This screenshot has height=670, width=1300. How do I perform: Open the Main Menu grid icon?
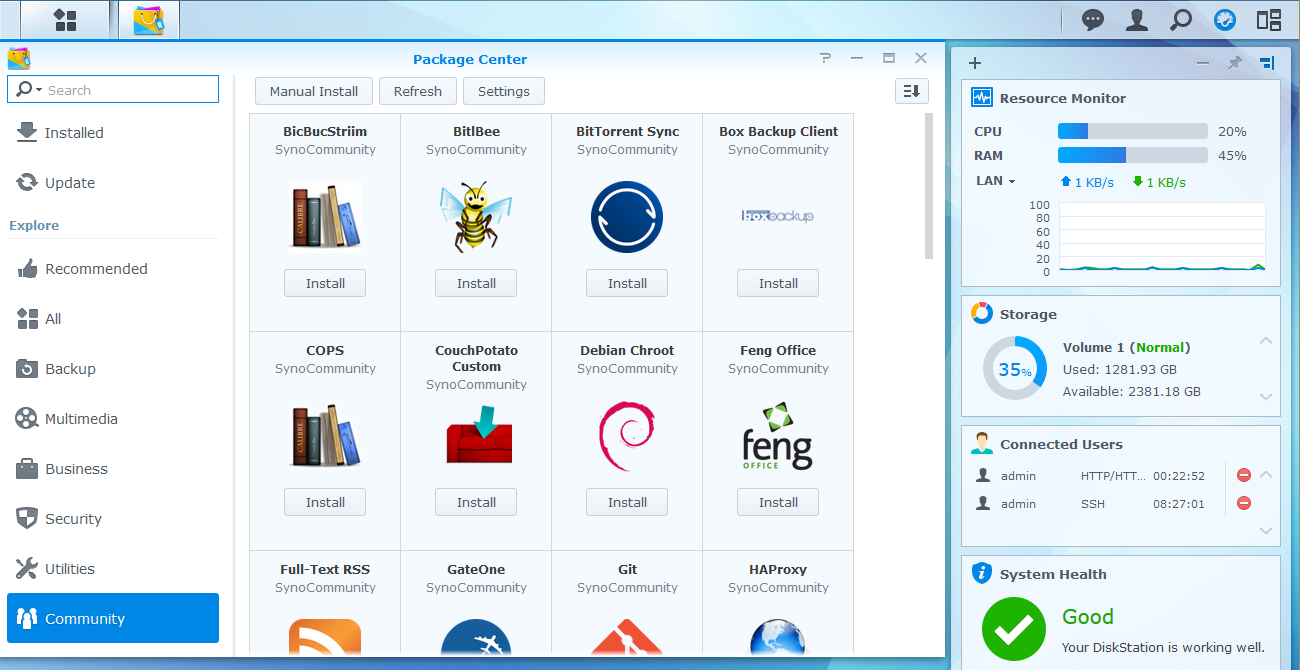[65, 20]
